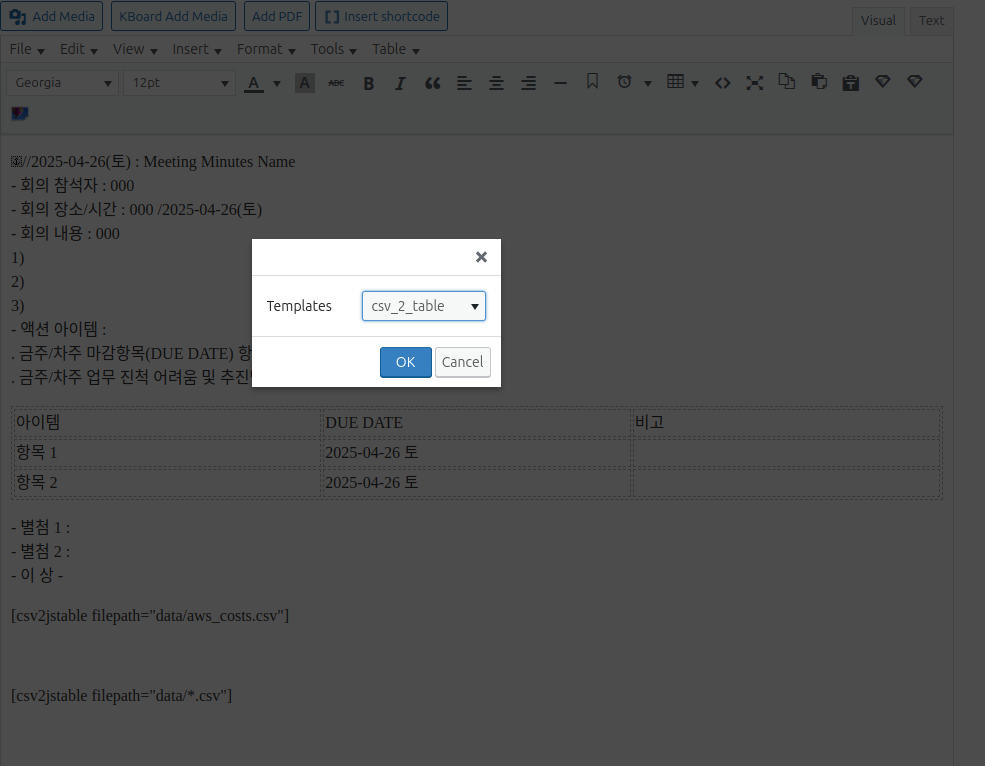Open the 12pt font size dropdown
Viewport: 985px width, 766px height.
pos(179,83)
